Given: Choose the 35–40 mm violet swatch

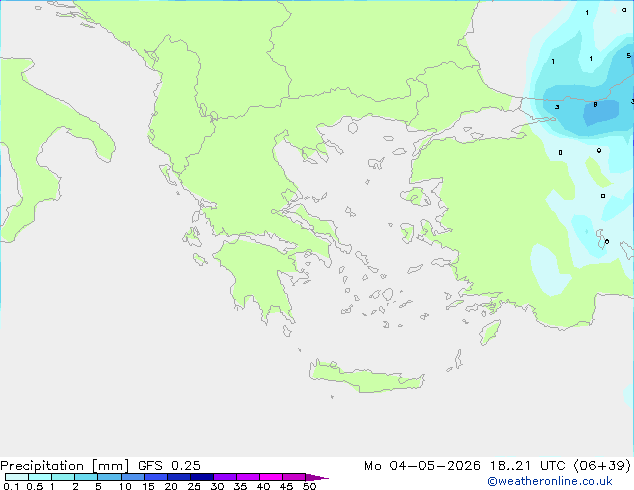Looking at the screenshot, I should click(x=248, y=477).
